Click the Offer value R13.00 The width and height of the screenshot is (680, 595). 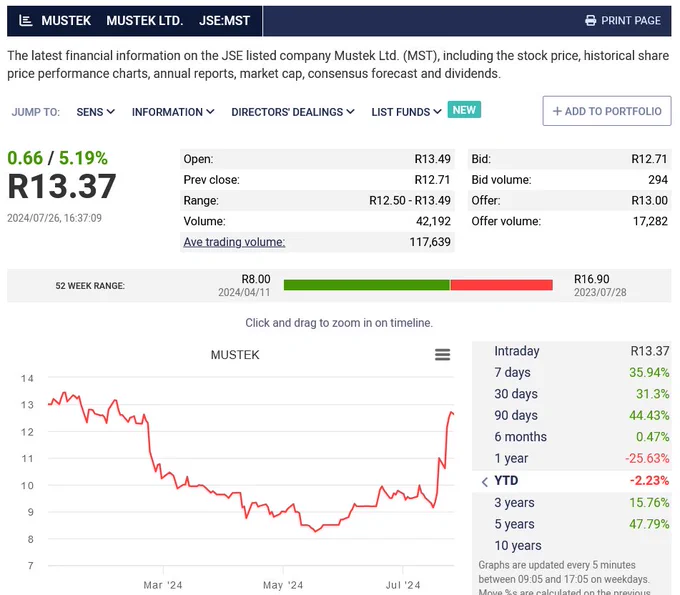click(649, 200)
